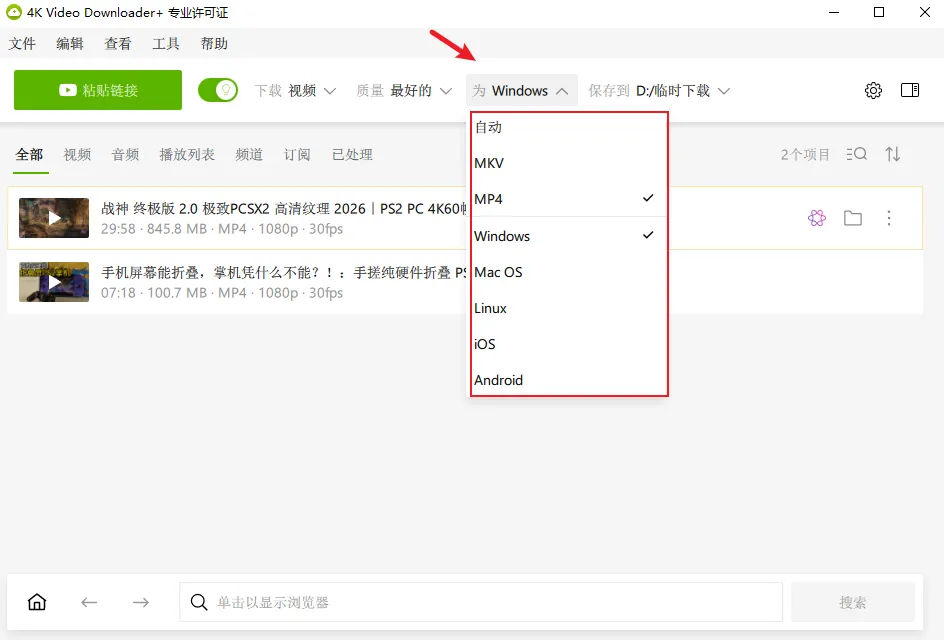This screenshot has width=944, height=640.
Task: Open the three-dot menu on 战神 row
Action: (x=889, y=218)
